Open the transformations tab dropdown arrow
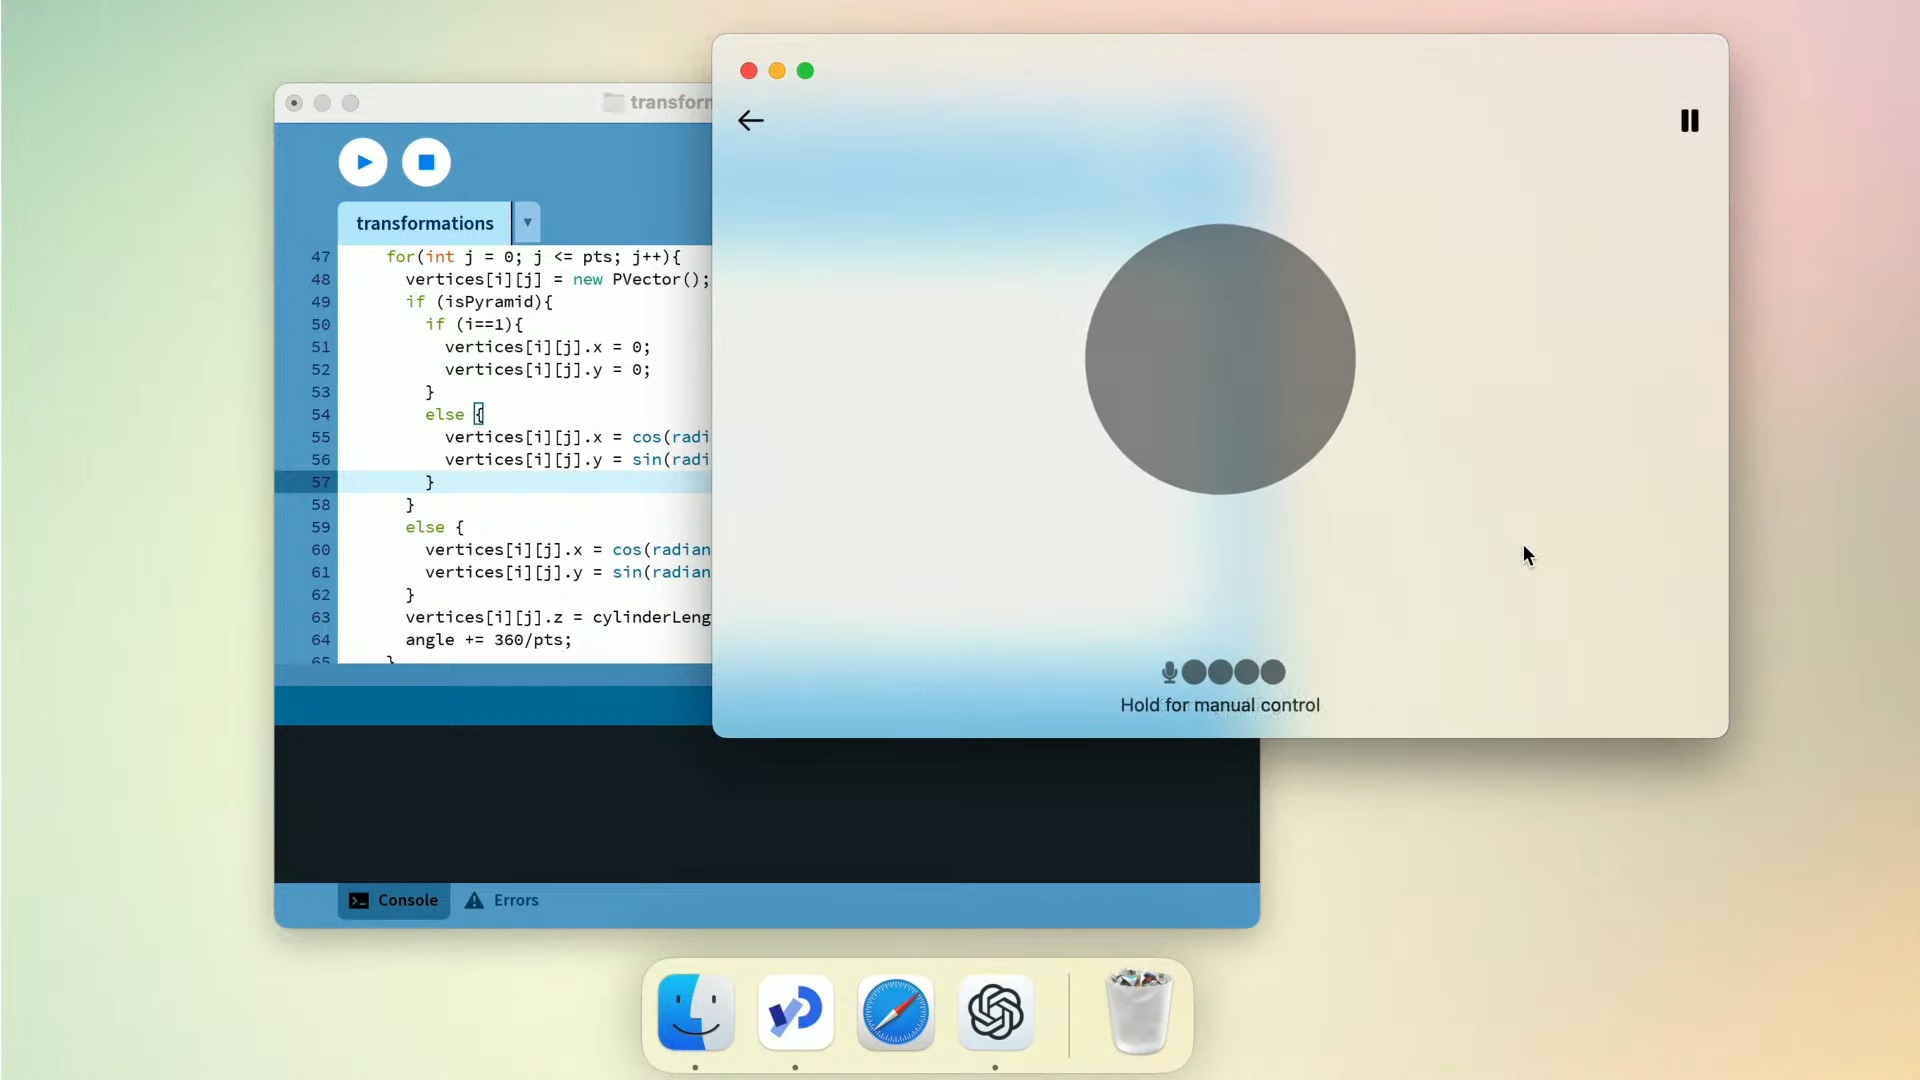 [527, 222]
